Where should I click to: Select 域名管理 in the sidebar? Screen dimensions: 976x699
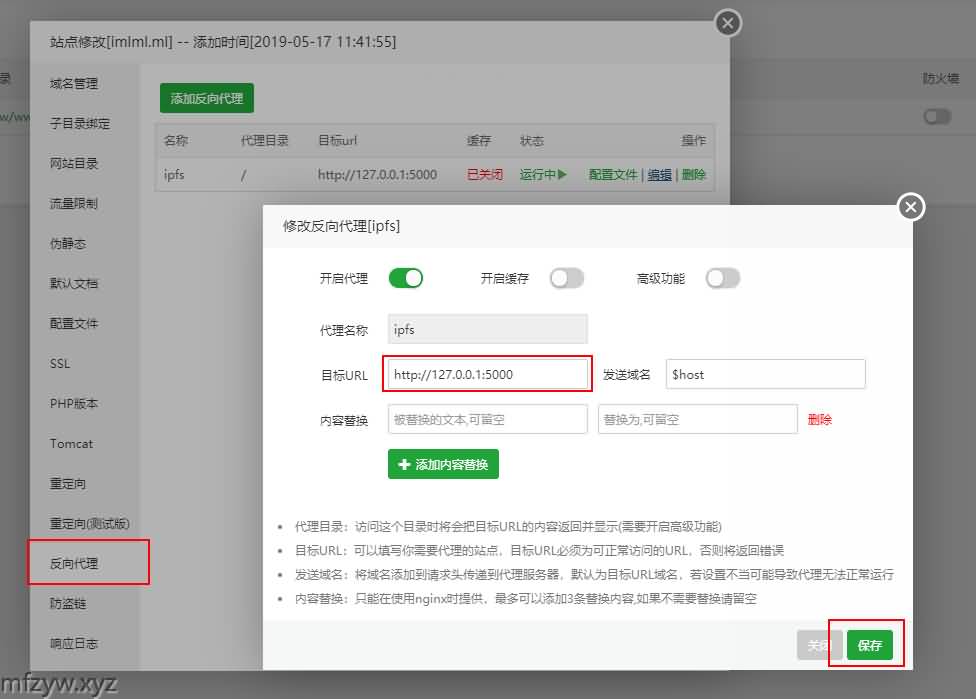(x=74, y=84)
